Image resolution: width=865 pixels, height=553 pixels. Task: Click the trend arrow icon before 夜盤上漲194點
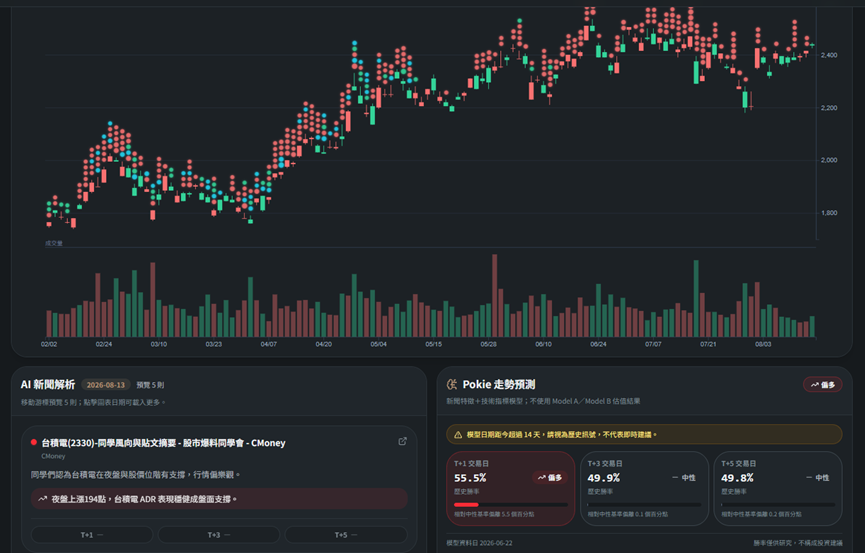42,499
